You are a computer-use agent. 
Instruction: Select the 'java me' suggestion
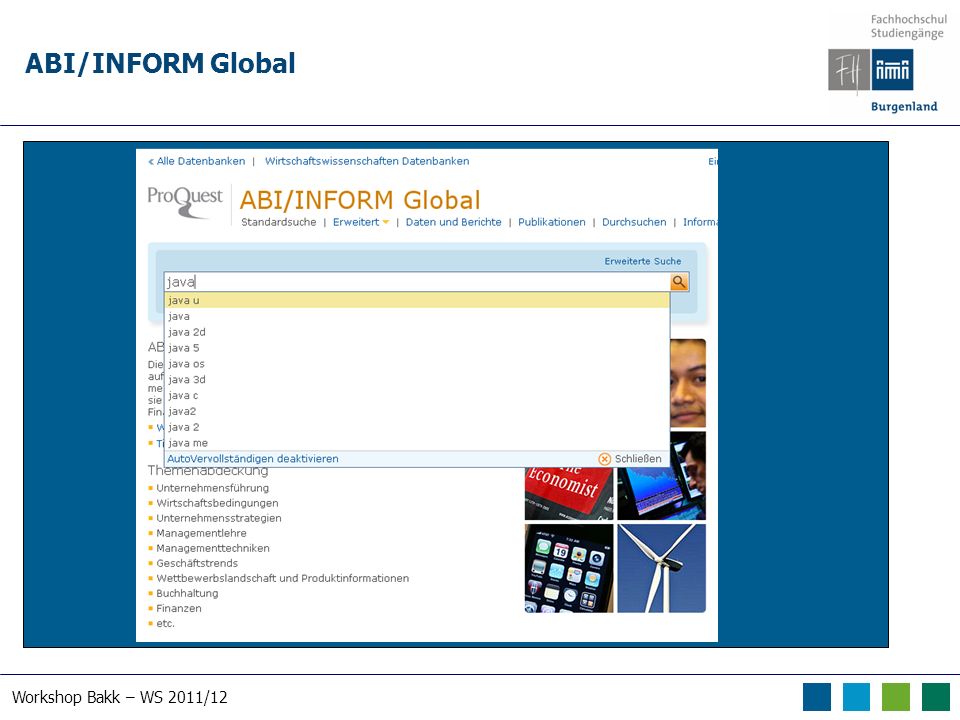coord(418,443)
